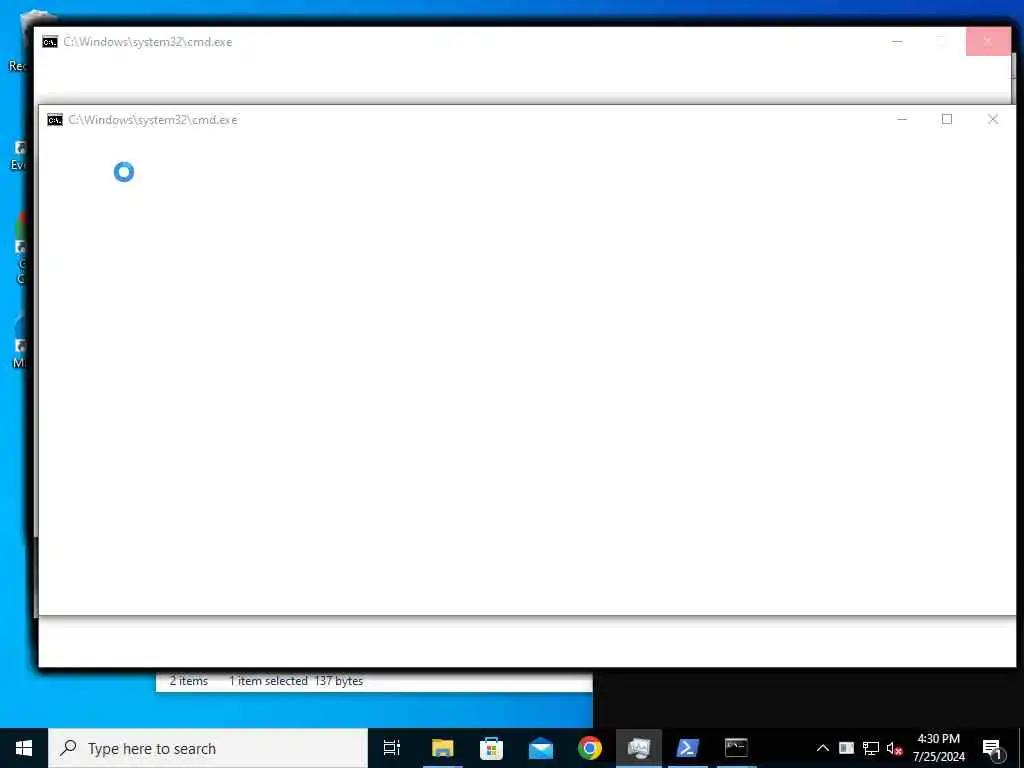Launch Google Chrome from the taskbar
Image resolution: width=1024 pixels, height=768 pixels.
point(590,748)
